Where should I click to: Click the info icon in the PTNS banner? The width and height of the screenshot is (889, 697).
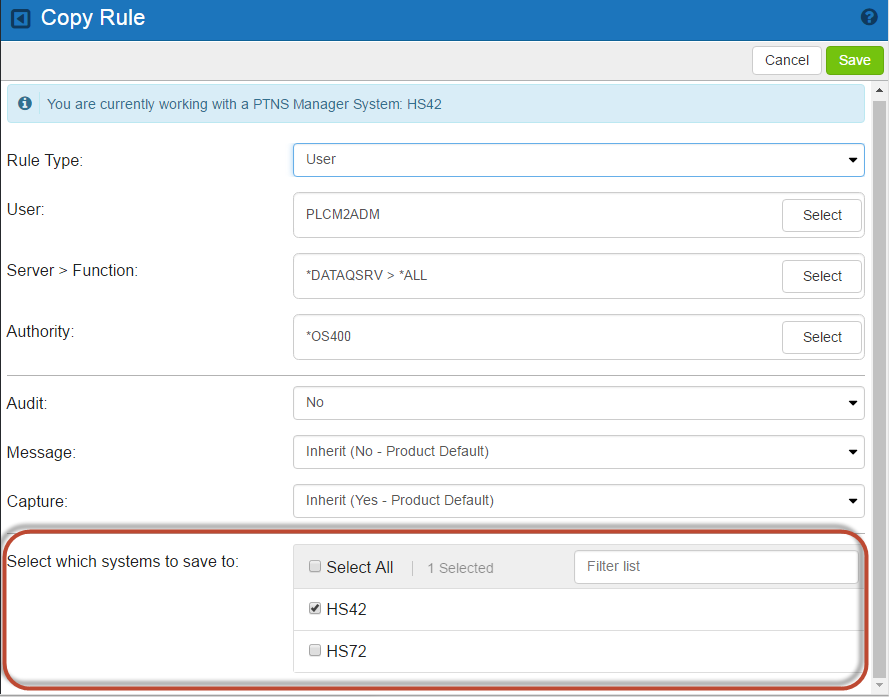coord(25,103)
